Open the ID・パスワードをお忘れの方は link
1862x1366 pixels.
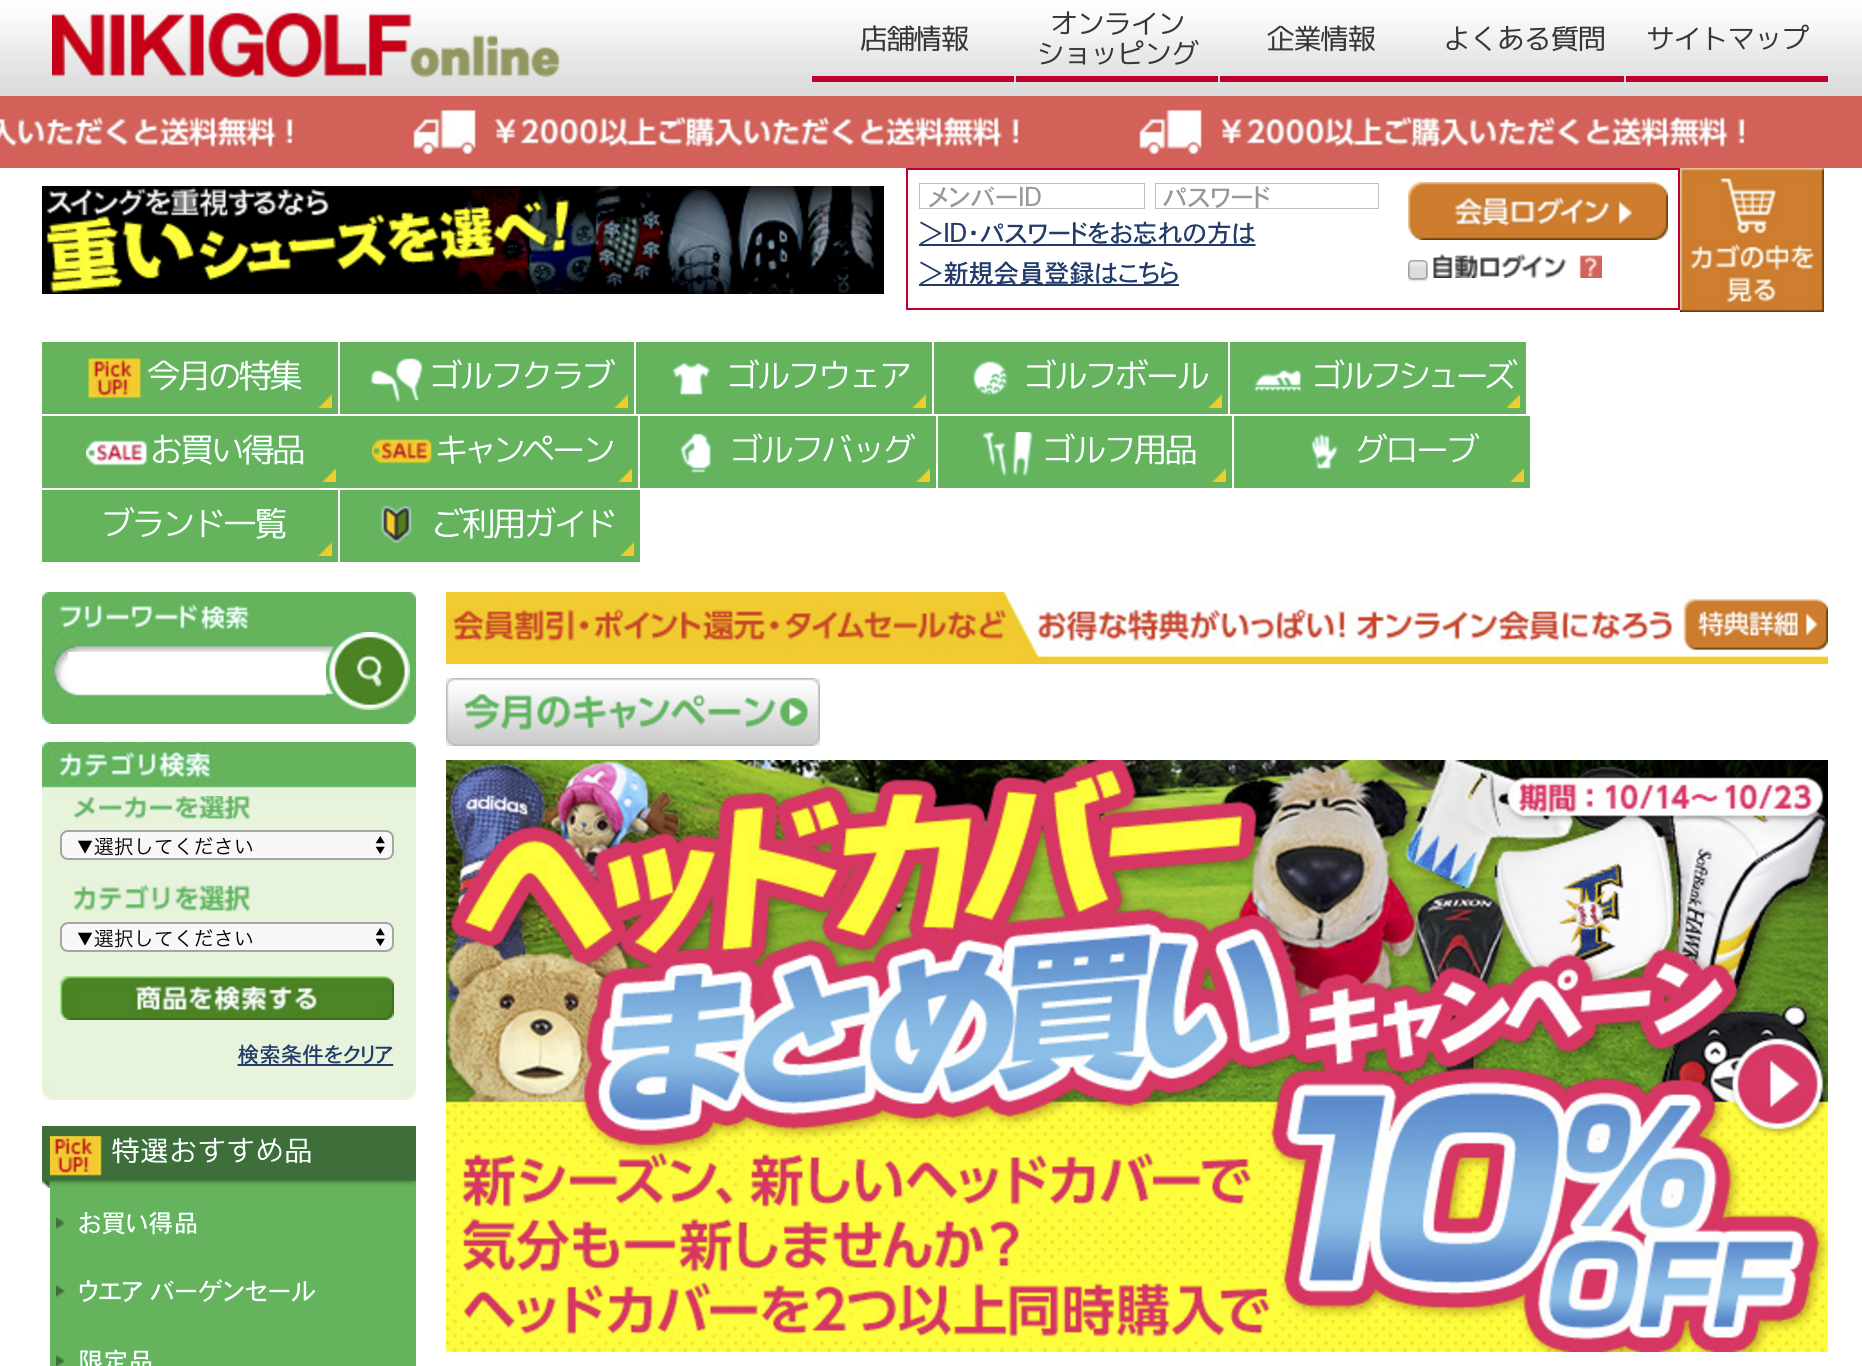1087,234
